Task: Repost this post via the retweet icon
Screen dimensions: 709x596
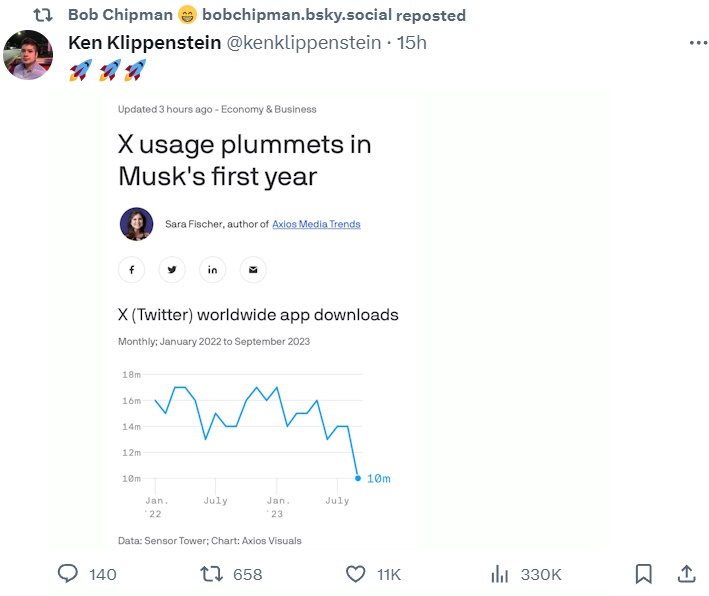Action: 212,574
